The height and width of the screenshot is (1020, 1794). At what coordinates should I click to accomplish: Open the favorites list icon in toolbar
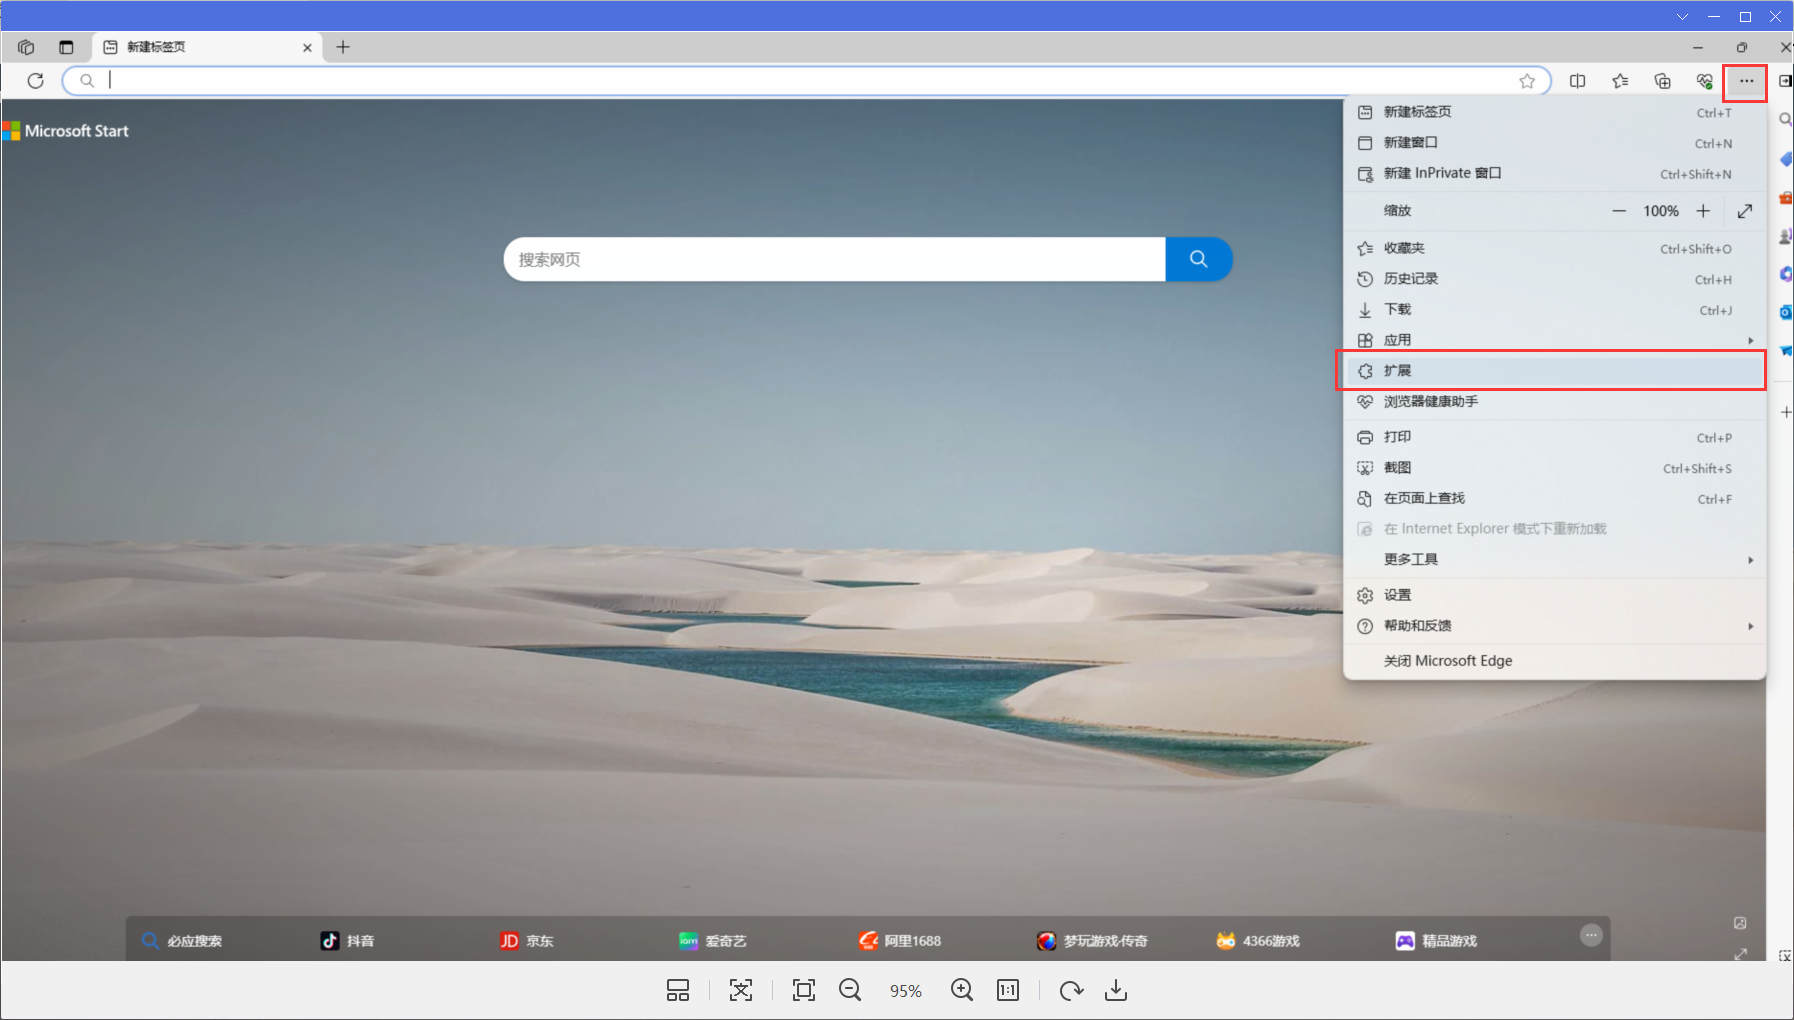1620,81
